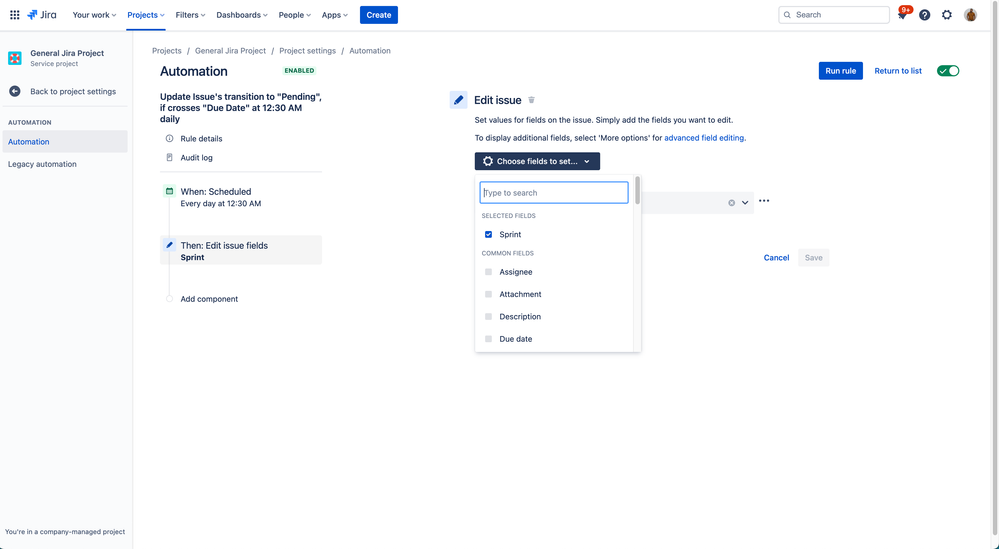
Task: Expand the Sprint value dropdown chevron
Action: (745, 203)
